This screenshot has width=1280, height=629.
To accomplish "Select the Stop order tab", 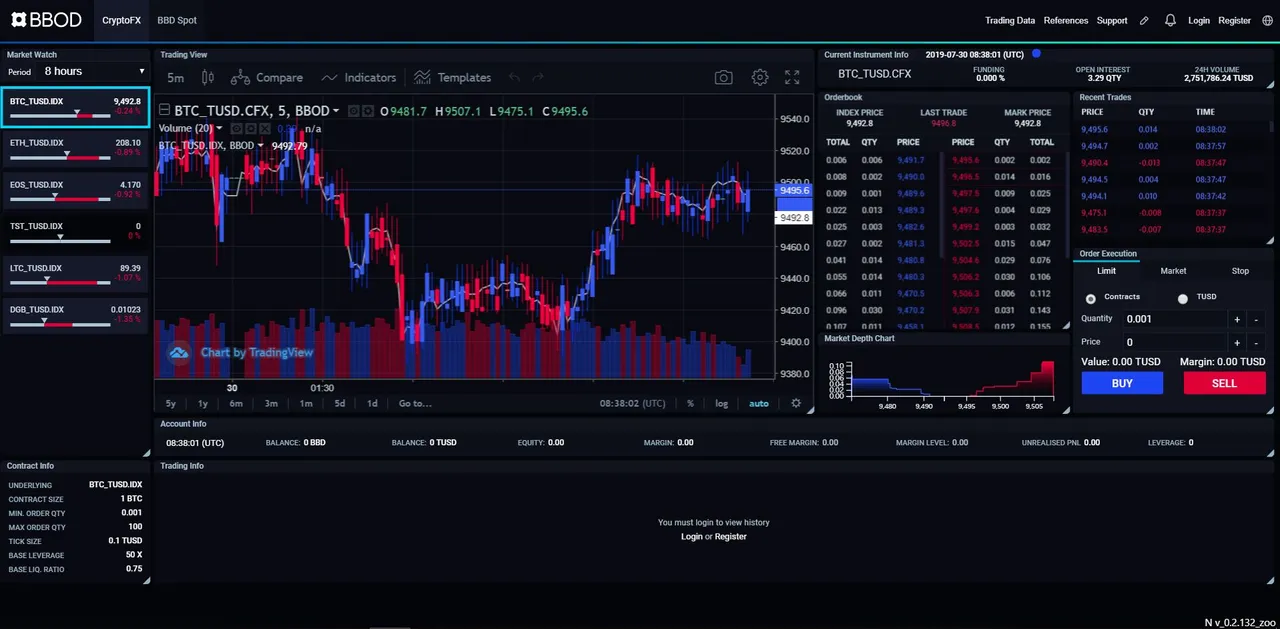I will [1240, 271].
